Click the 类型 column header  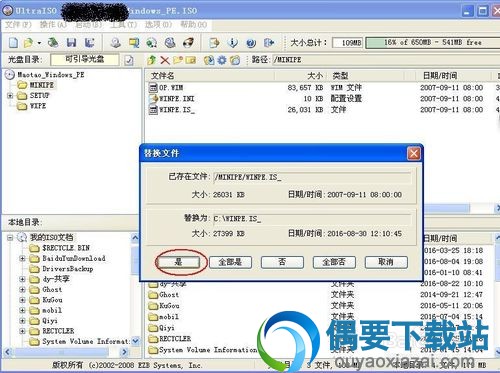340,76
